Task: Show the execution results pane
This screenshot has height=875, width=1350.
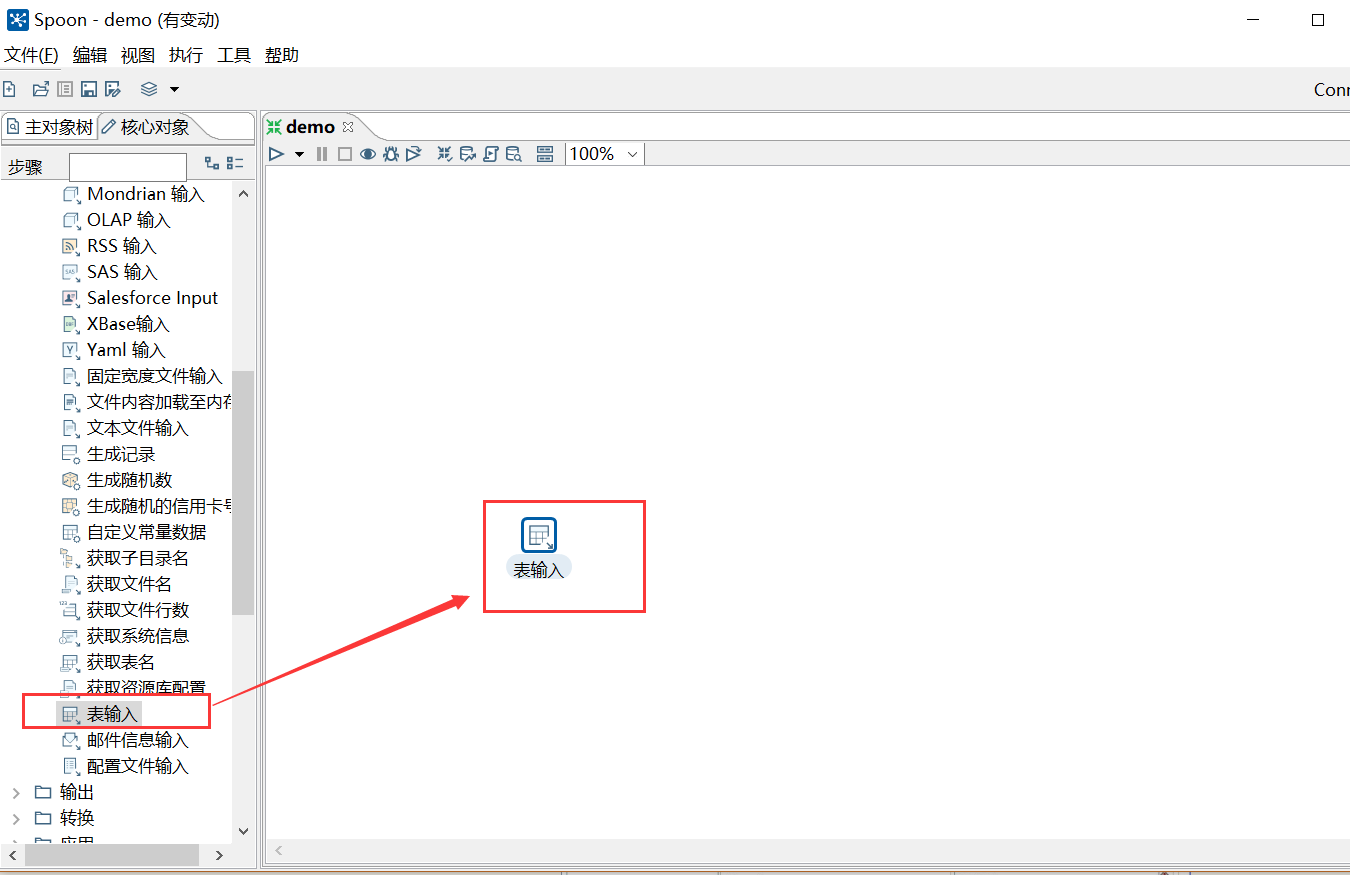Action: tap(545, 154)
